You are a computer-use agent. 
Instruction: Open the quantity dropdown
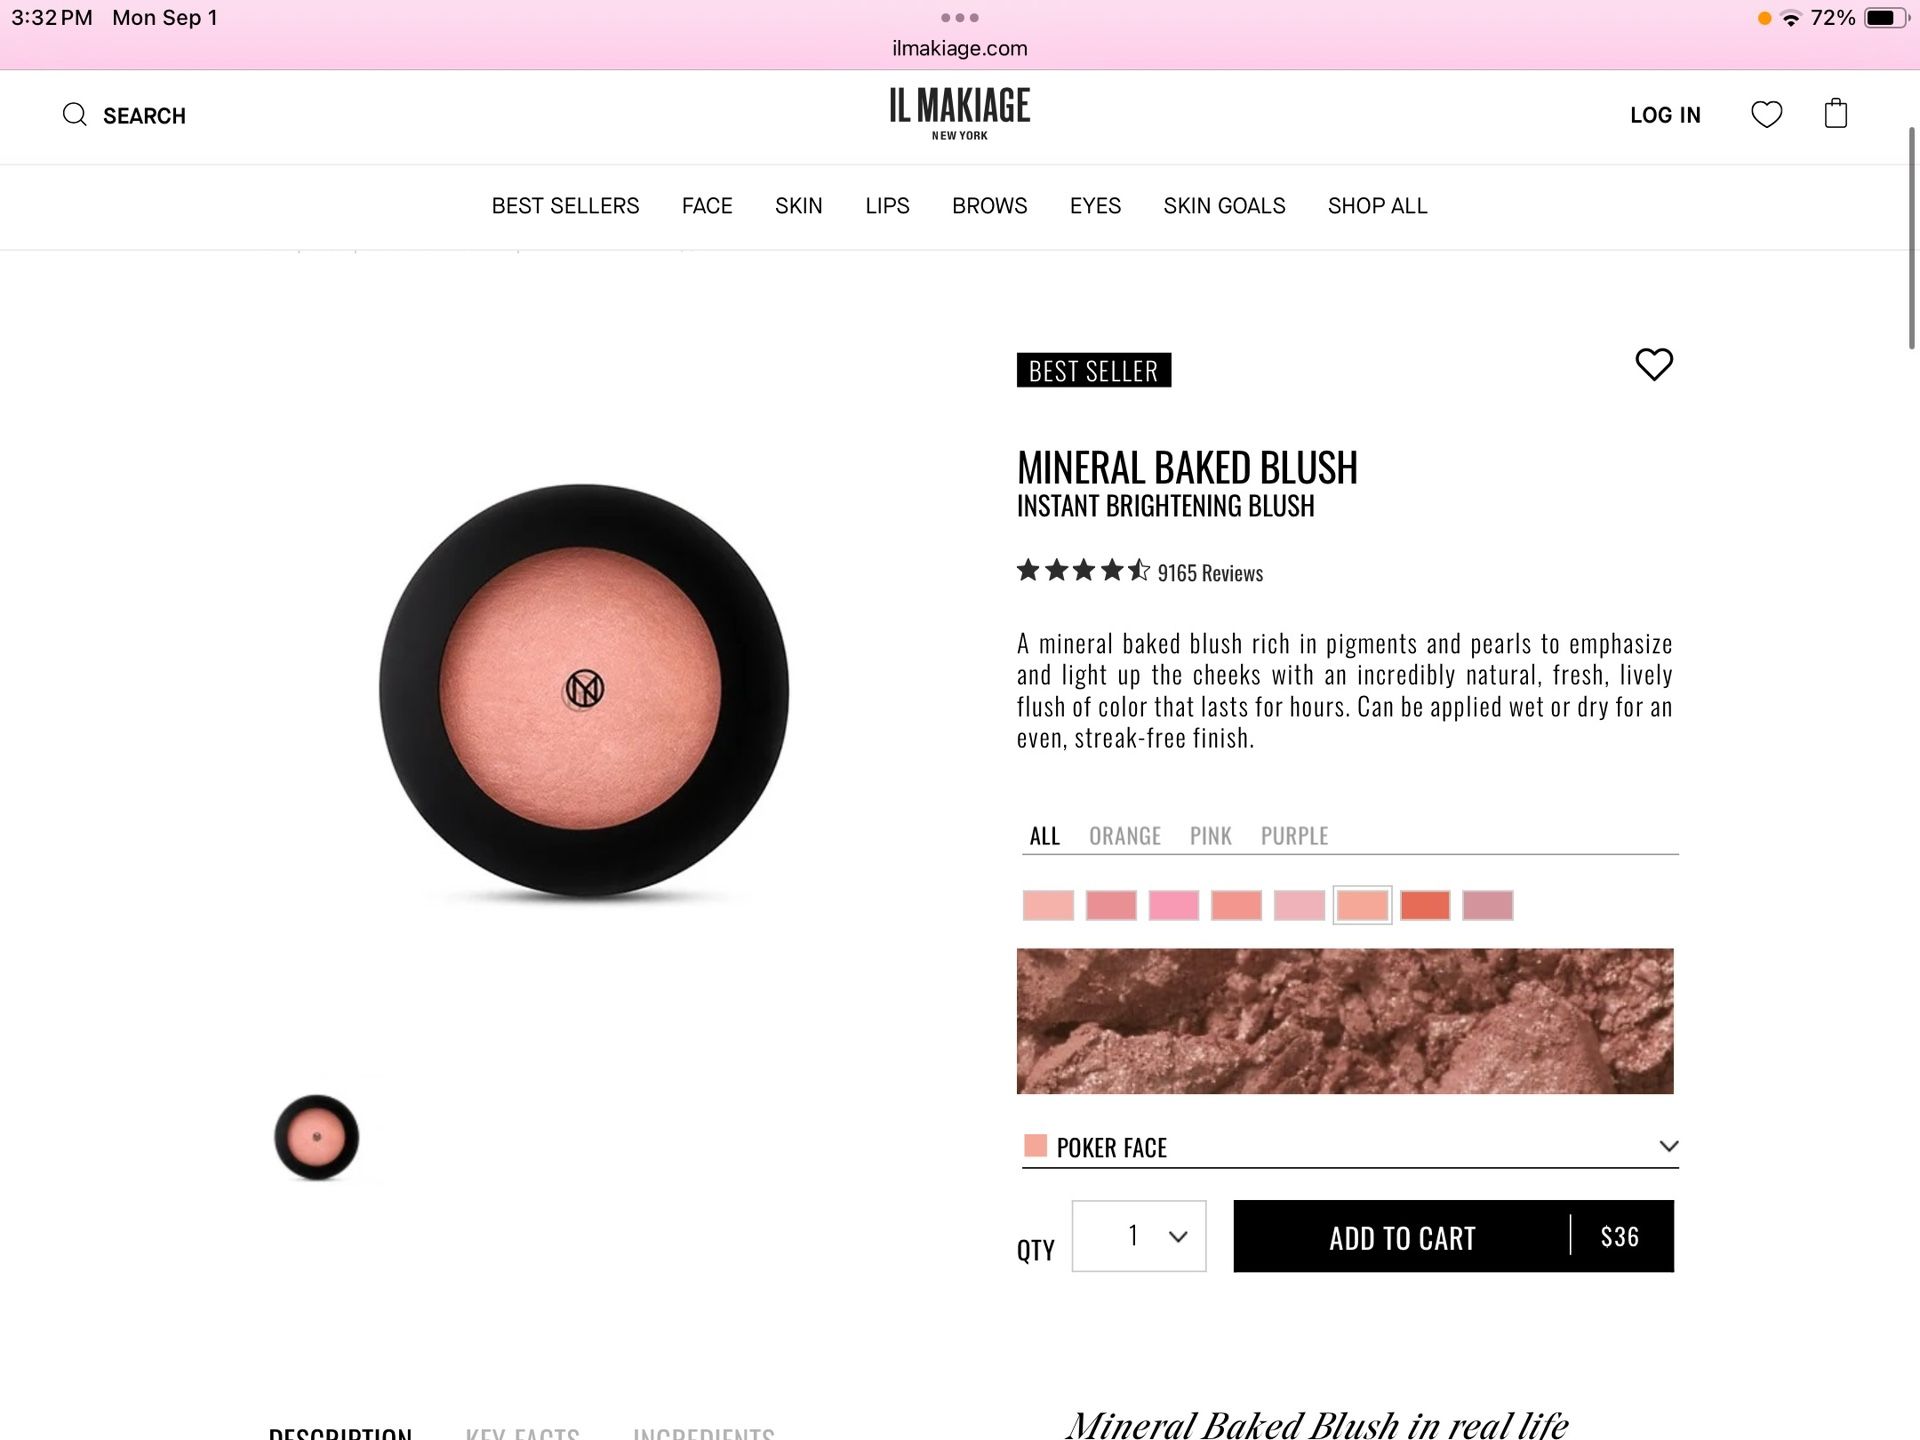(1139, 1236)
